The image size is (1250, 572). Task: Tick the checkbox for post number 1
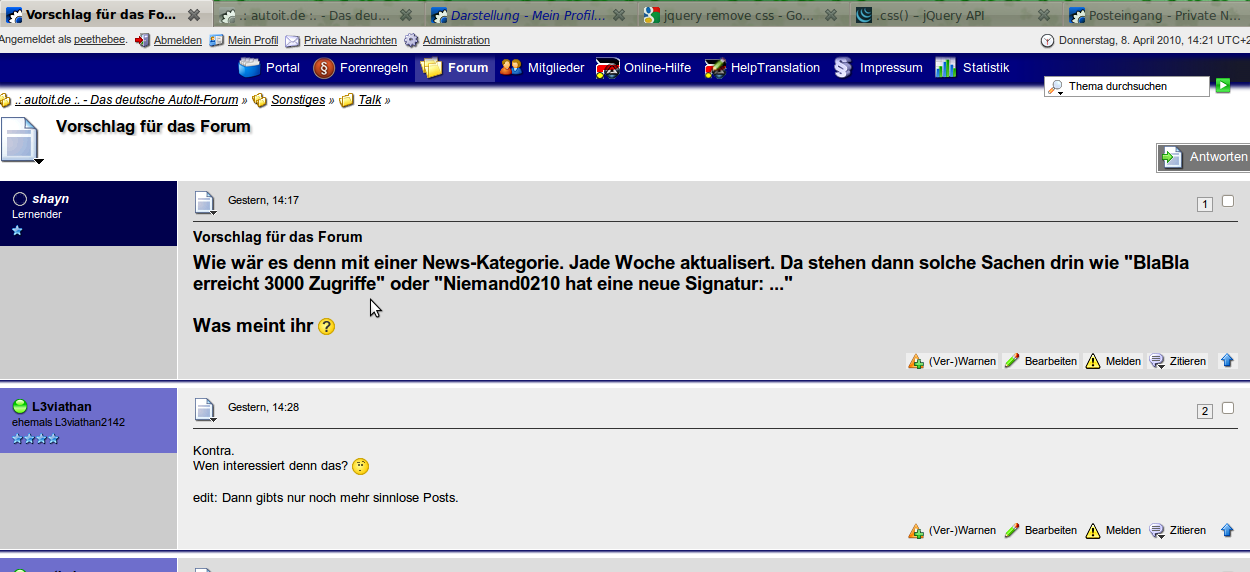1228,201
